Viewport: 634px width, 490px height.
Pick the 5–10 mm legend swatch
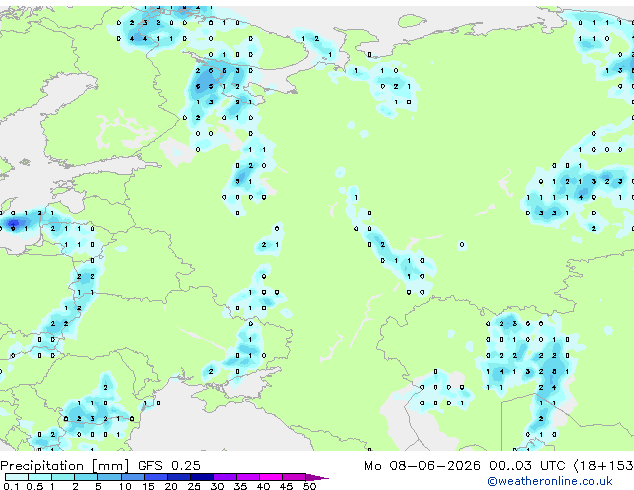point(109,477)
